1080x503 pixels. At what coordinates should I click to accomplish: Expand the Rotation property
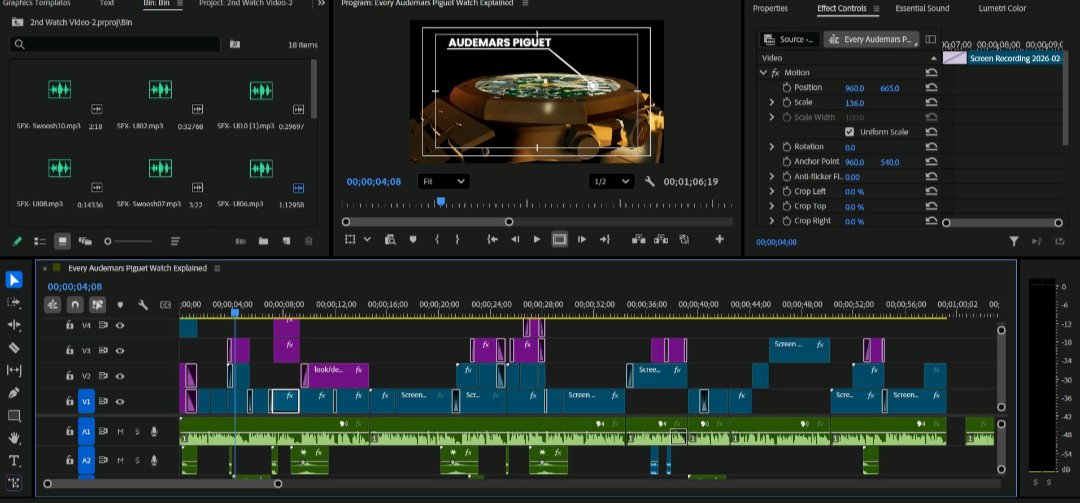[x=772, y=147]
